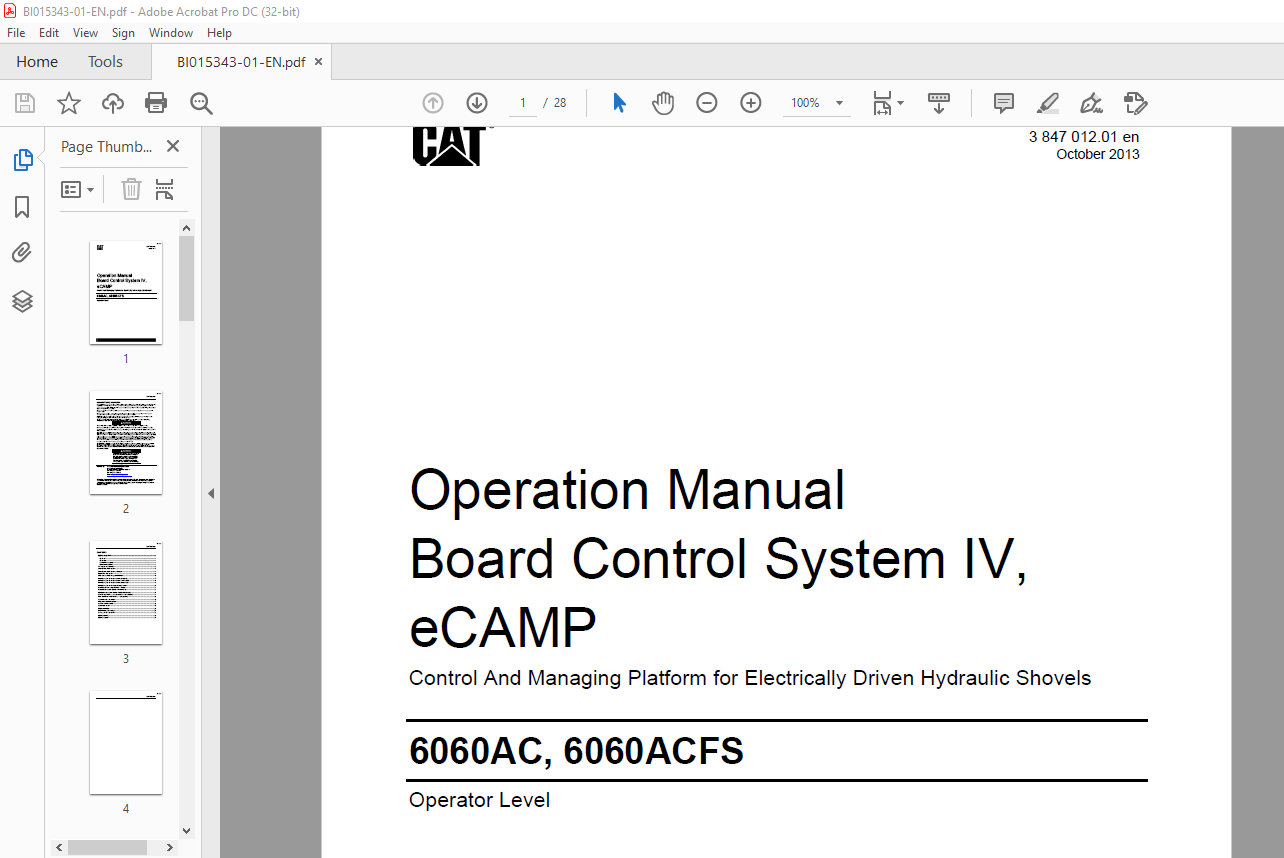
Task: Open the zoom percentage dropdown
Action: pyautogui.click(x=839, y=103)
